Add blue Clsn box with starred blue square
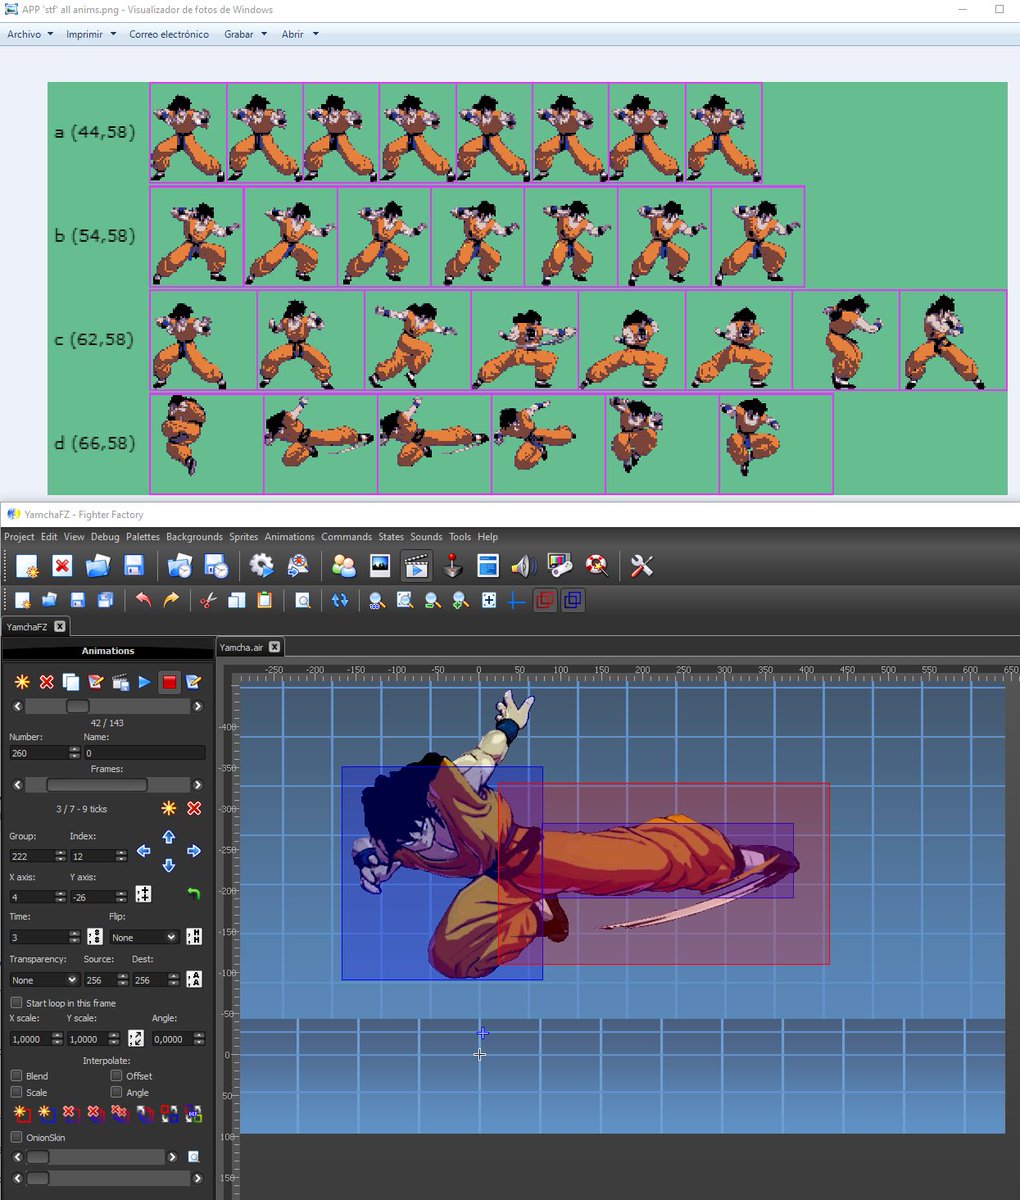1020x1200 pixels. click(45, 1113)
